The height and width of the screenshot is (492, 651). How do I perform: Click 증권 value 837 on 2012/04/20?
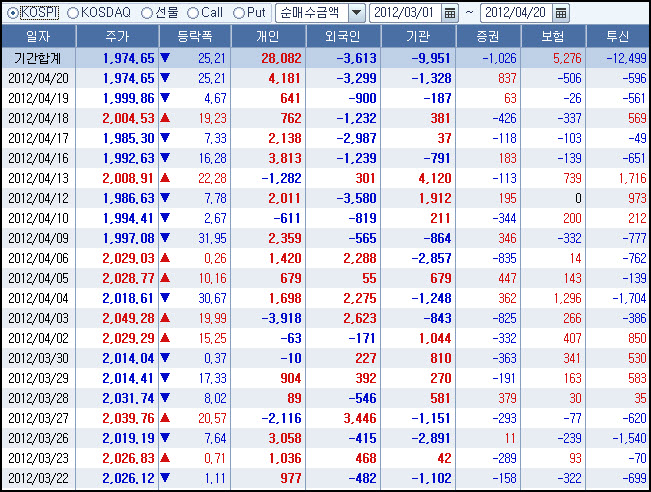(507, 78)
